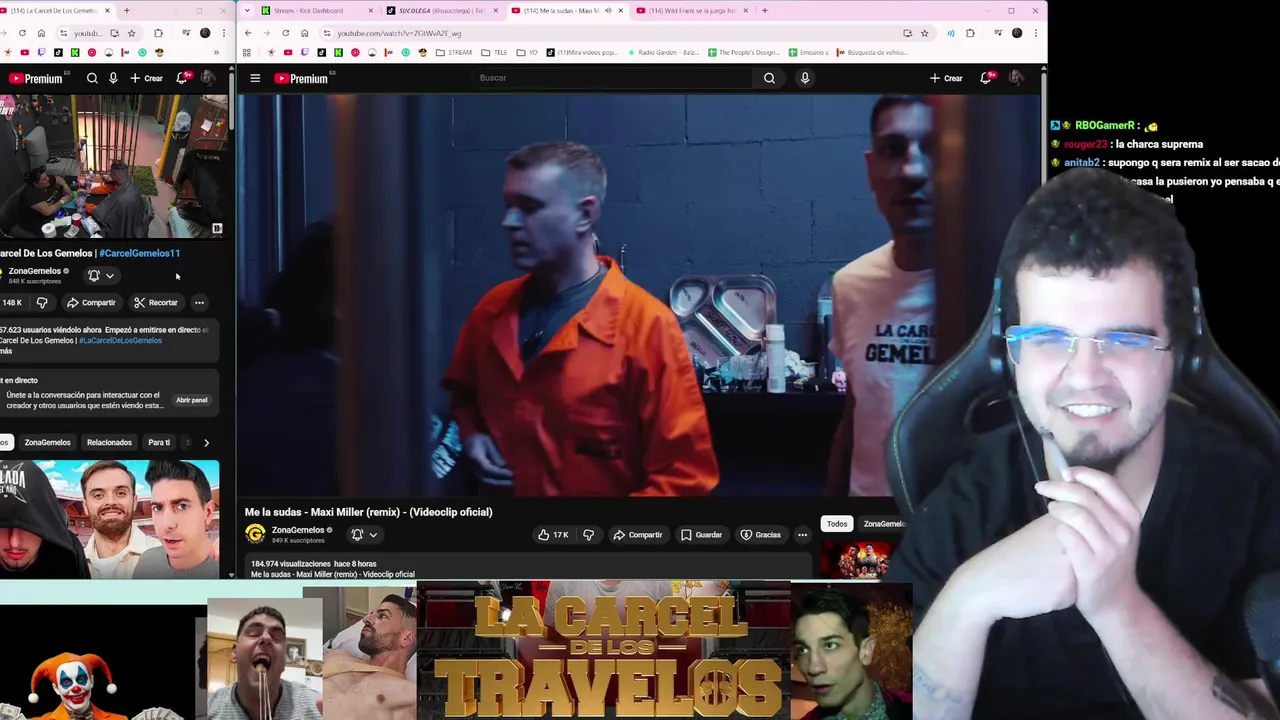Screen dimensions: 1280x720
Task: Expand notification bell dropdown for ZonaGemelos in right window
Action: (363, 535)
